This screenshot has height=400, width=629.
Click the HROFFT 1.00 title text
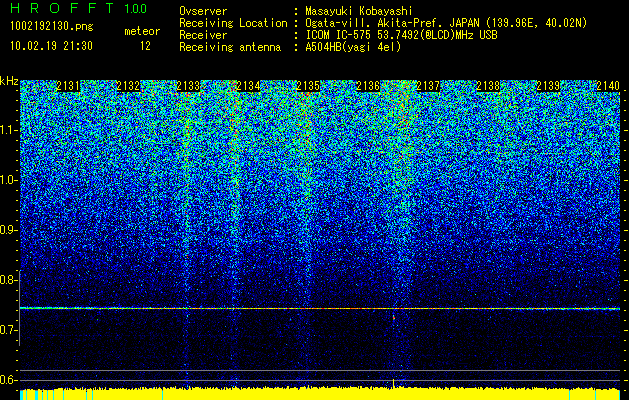(x=78, y=8)
